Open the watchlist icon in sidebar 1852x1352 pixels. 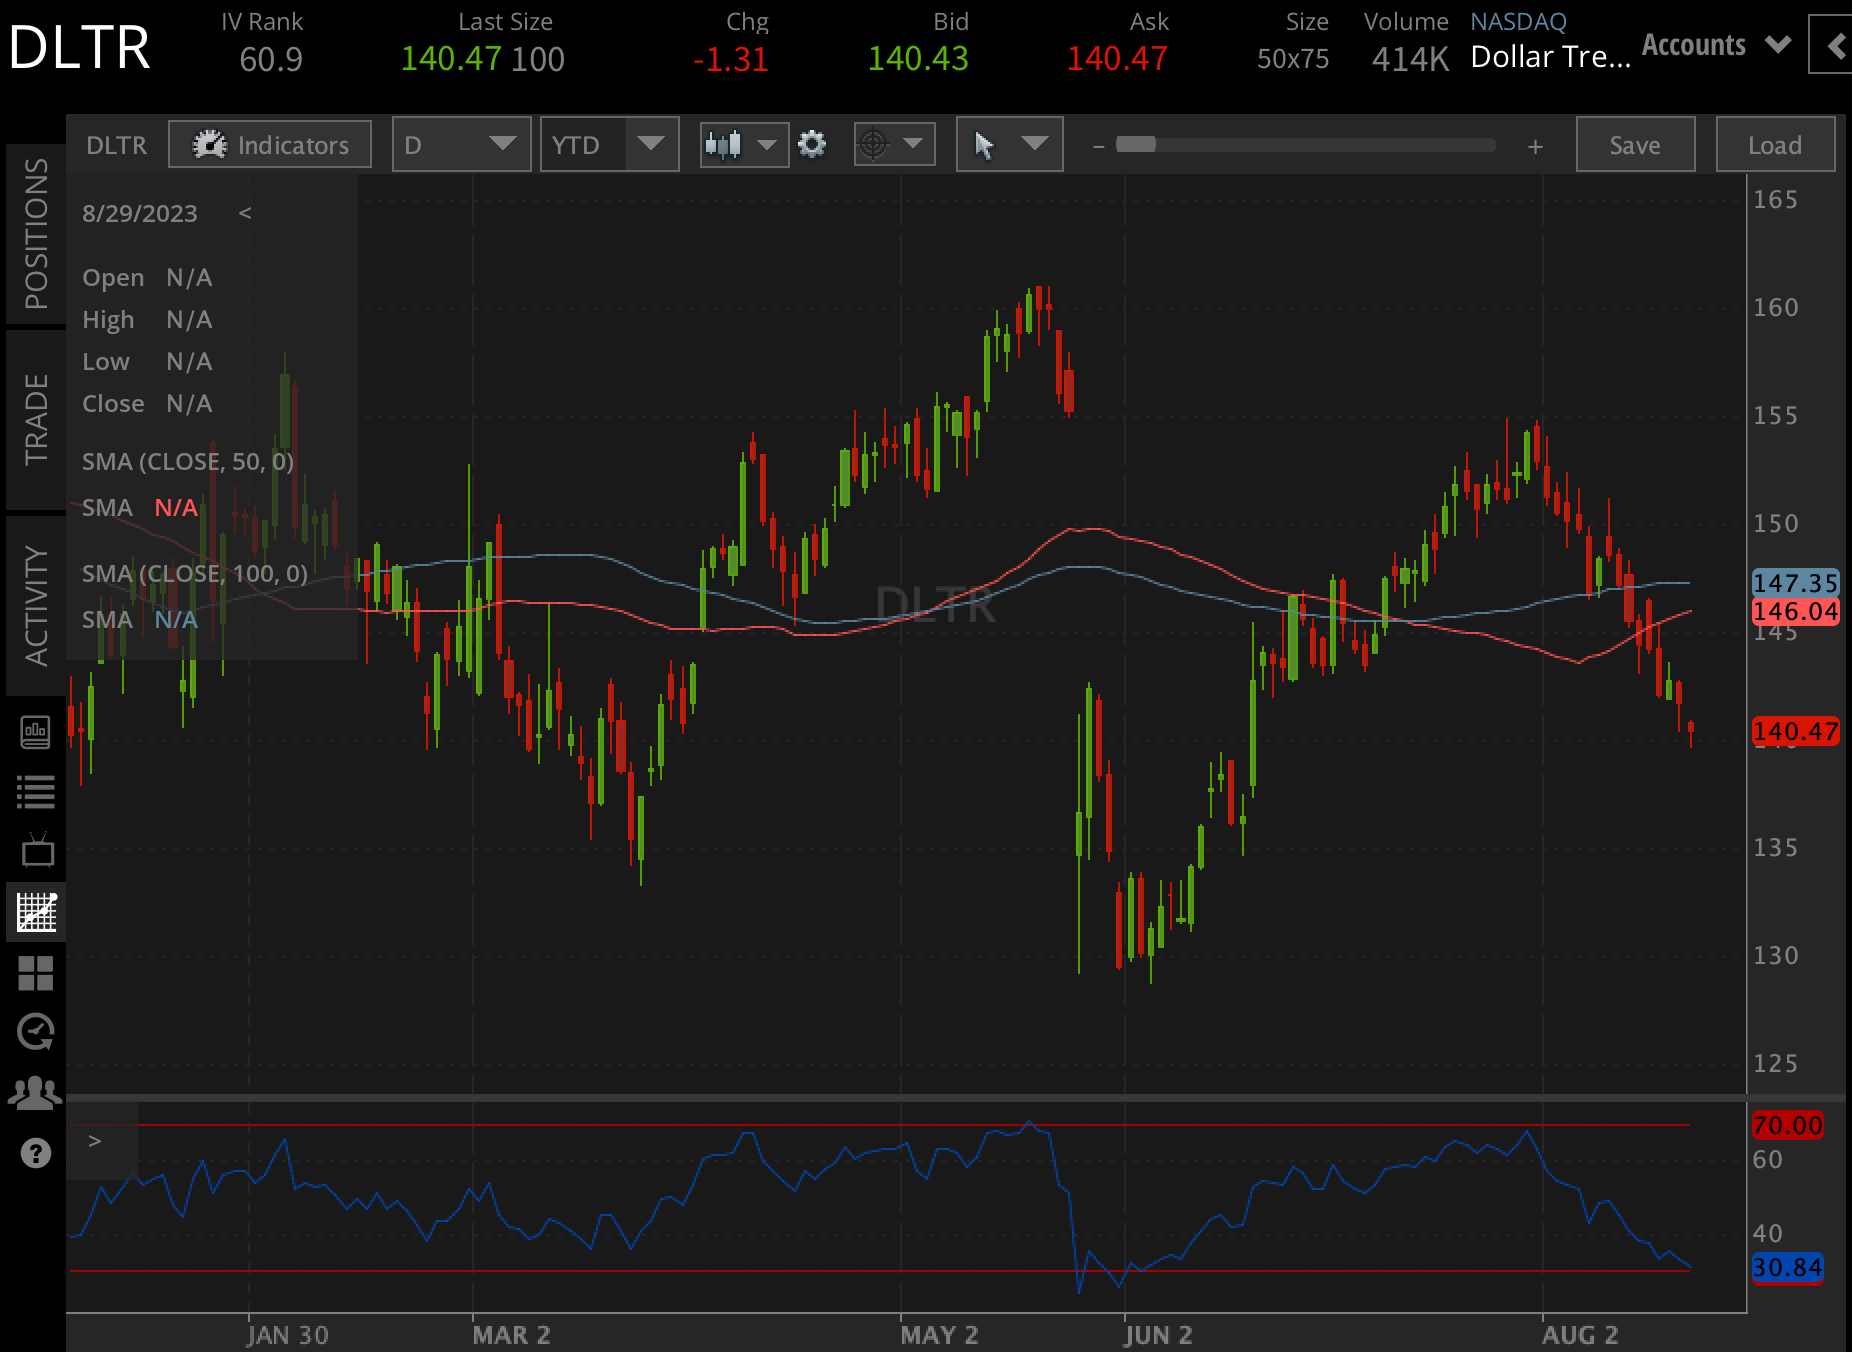tap(36, 790)
